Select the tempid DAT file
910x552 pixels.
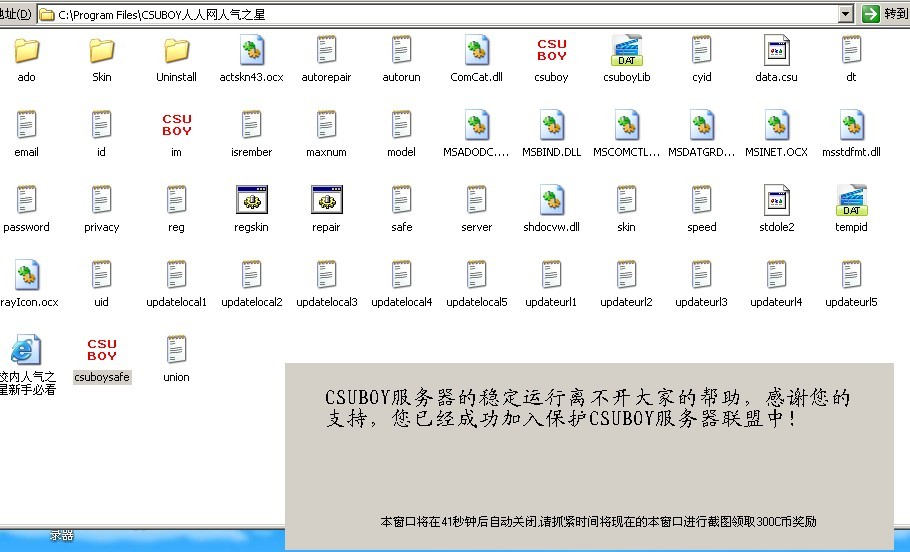coord(851,201)
